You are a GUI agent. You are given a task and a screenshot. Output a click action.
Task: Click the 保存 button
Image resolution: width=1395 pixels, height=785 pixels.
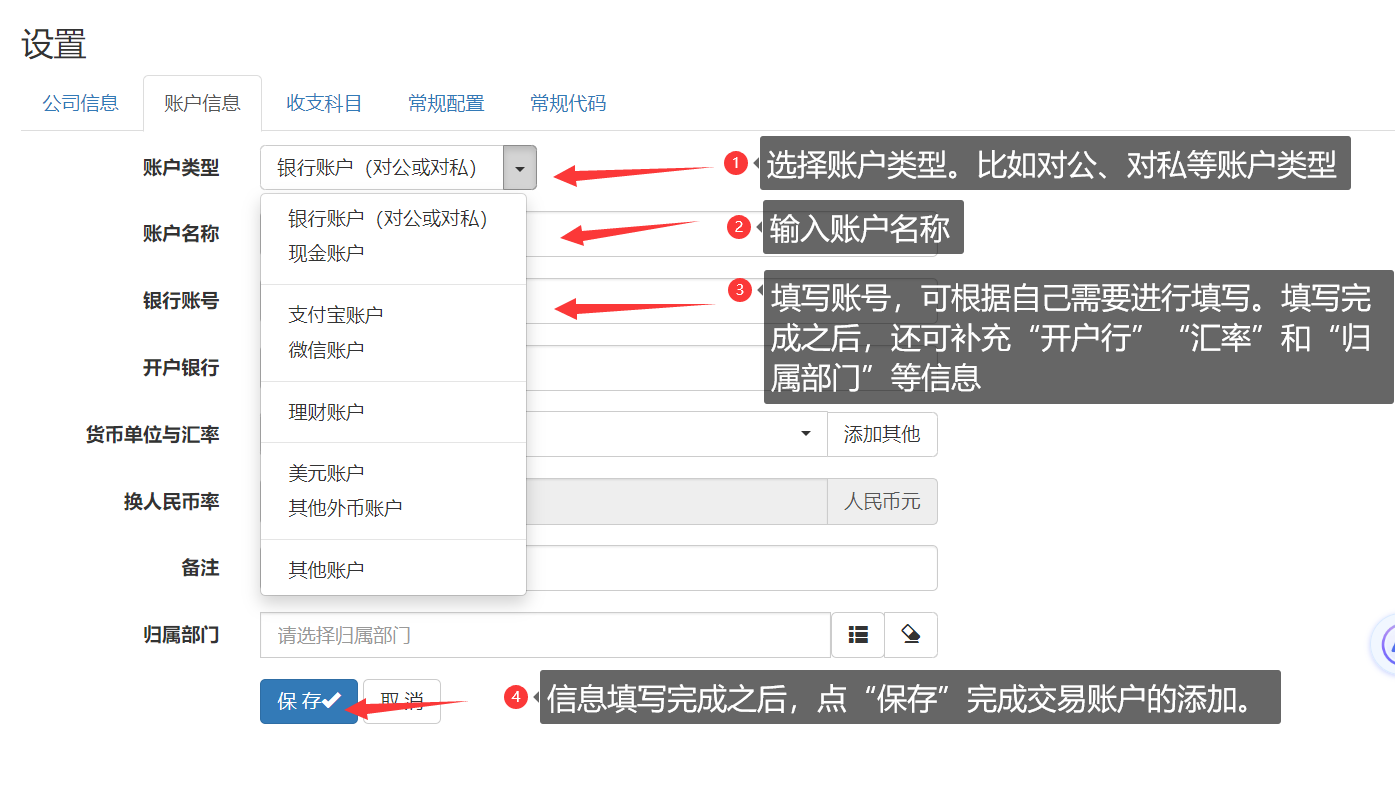click(308, 701)
